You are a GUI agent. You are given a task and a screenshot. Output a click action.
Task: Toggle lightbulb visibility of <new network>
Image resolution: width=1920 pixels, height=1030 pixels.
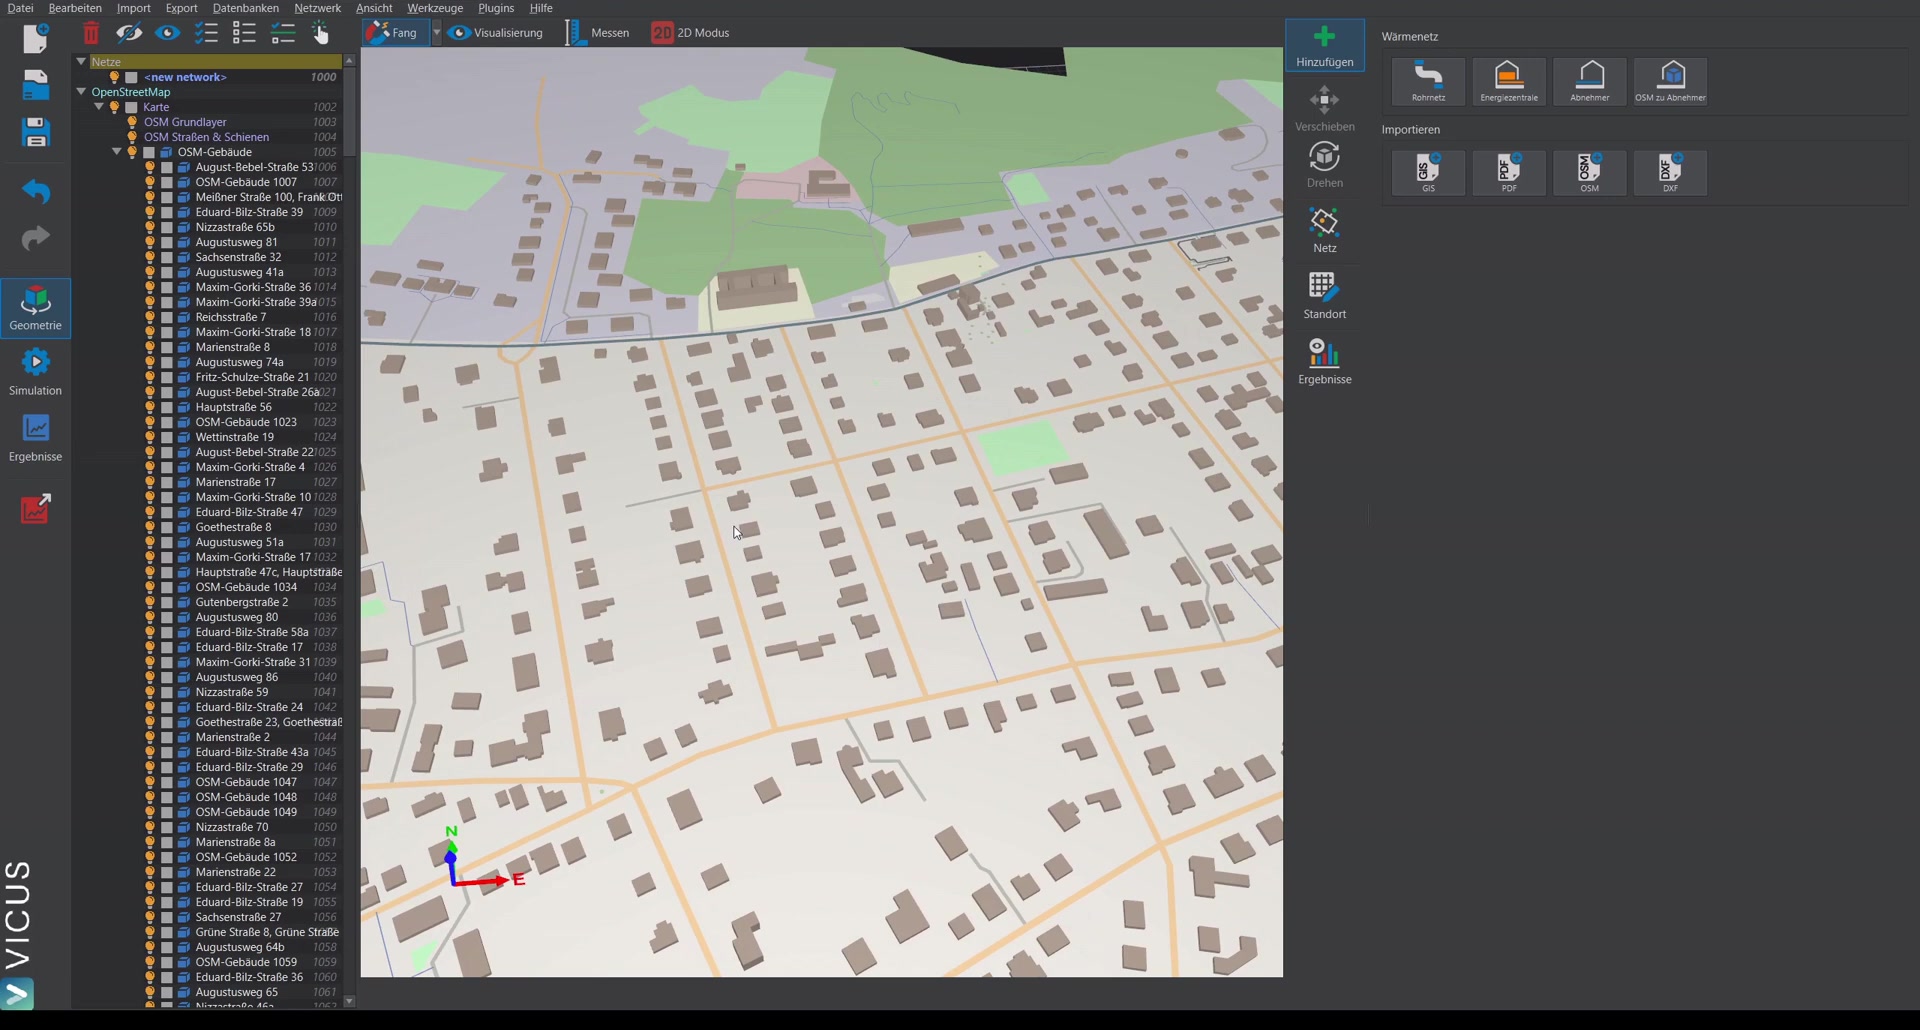coord(114,77)
